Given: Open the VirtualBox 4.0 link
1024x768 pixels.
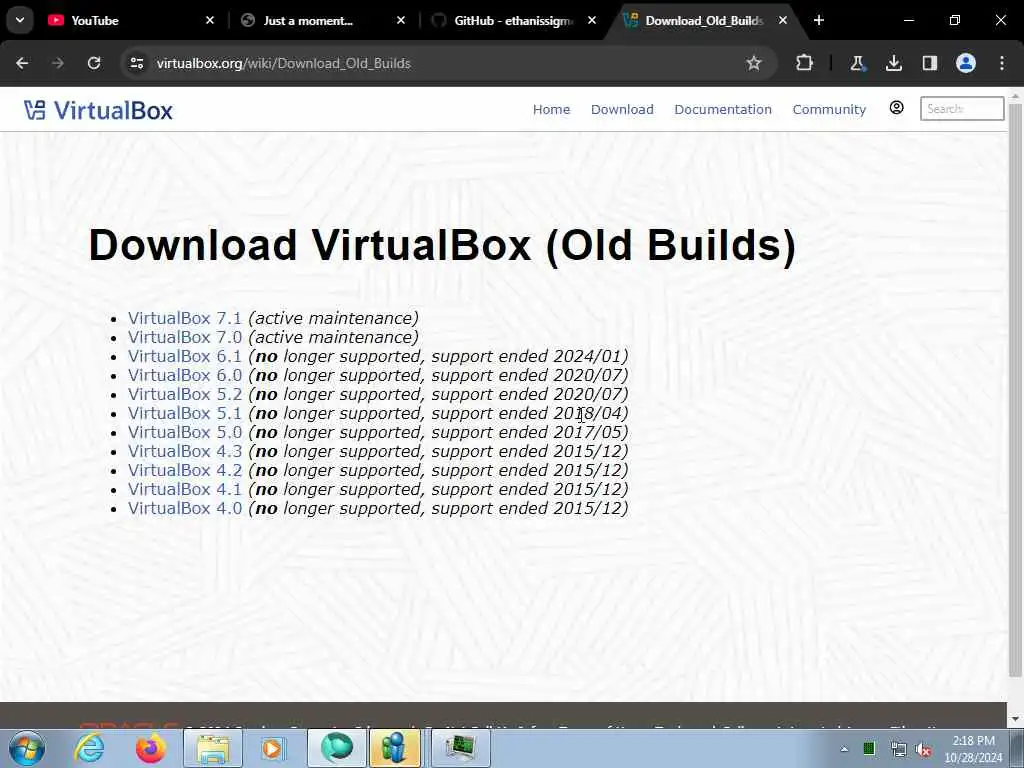Looking at the screenshot, I should [185, 507].
